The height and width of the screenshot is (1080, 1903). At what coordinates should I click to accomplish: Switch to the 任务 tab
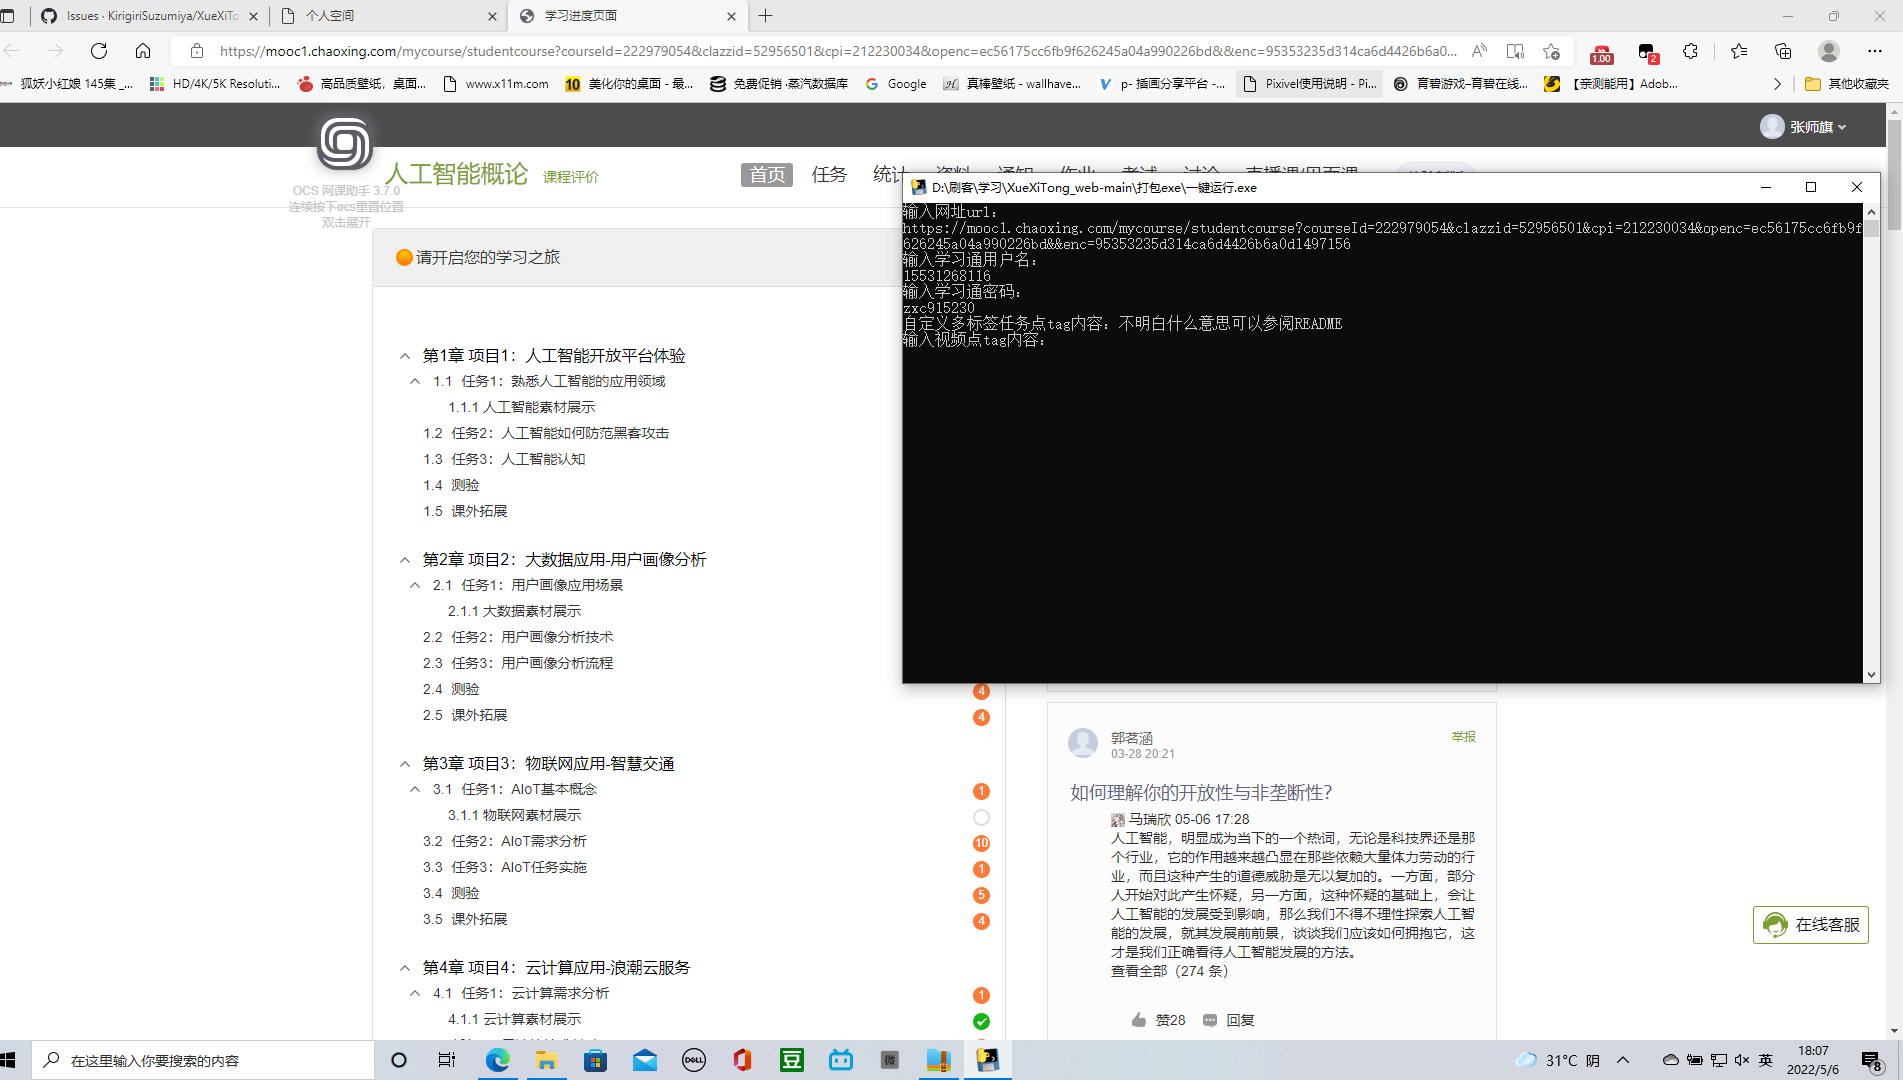[828, 174]
